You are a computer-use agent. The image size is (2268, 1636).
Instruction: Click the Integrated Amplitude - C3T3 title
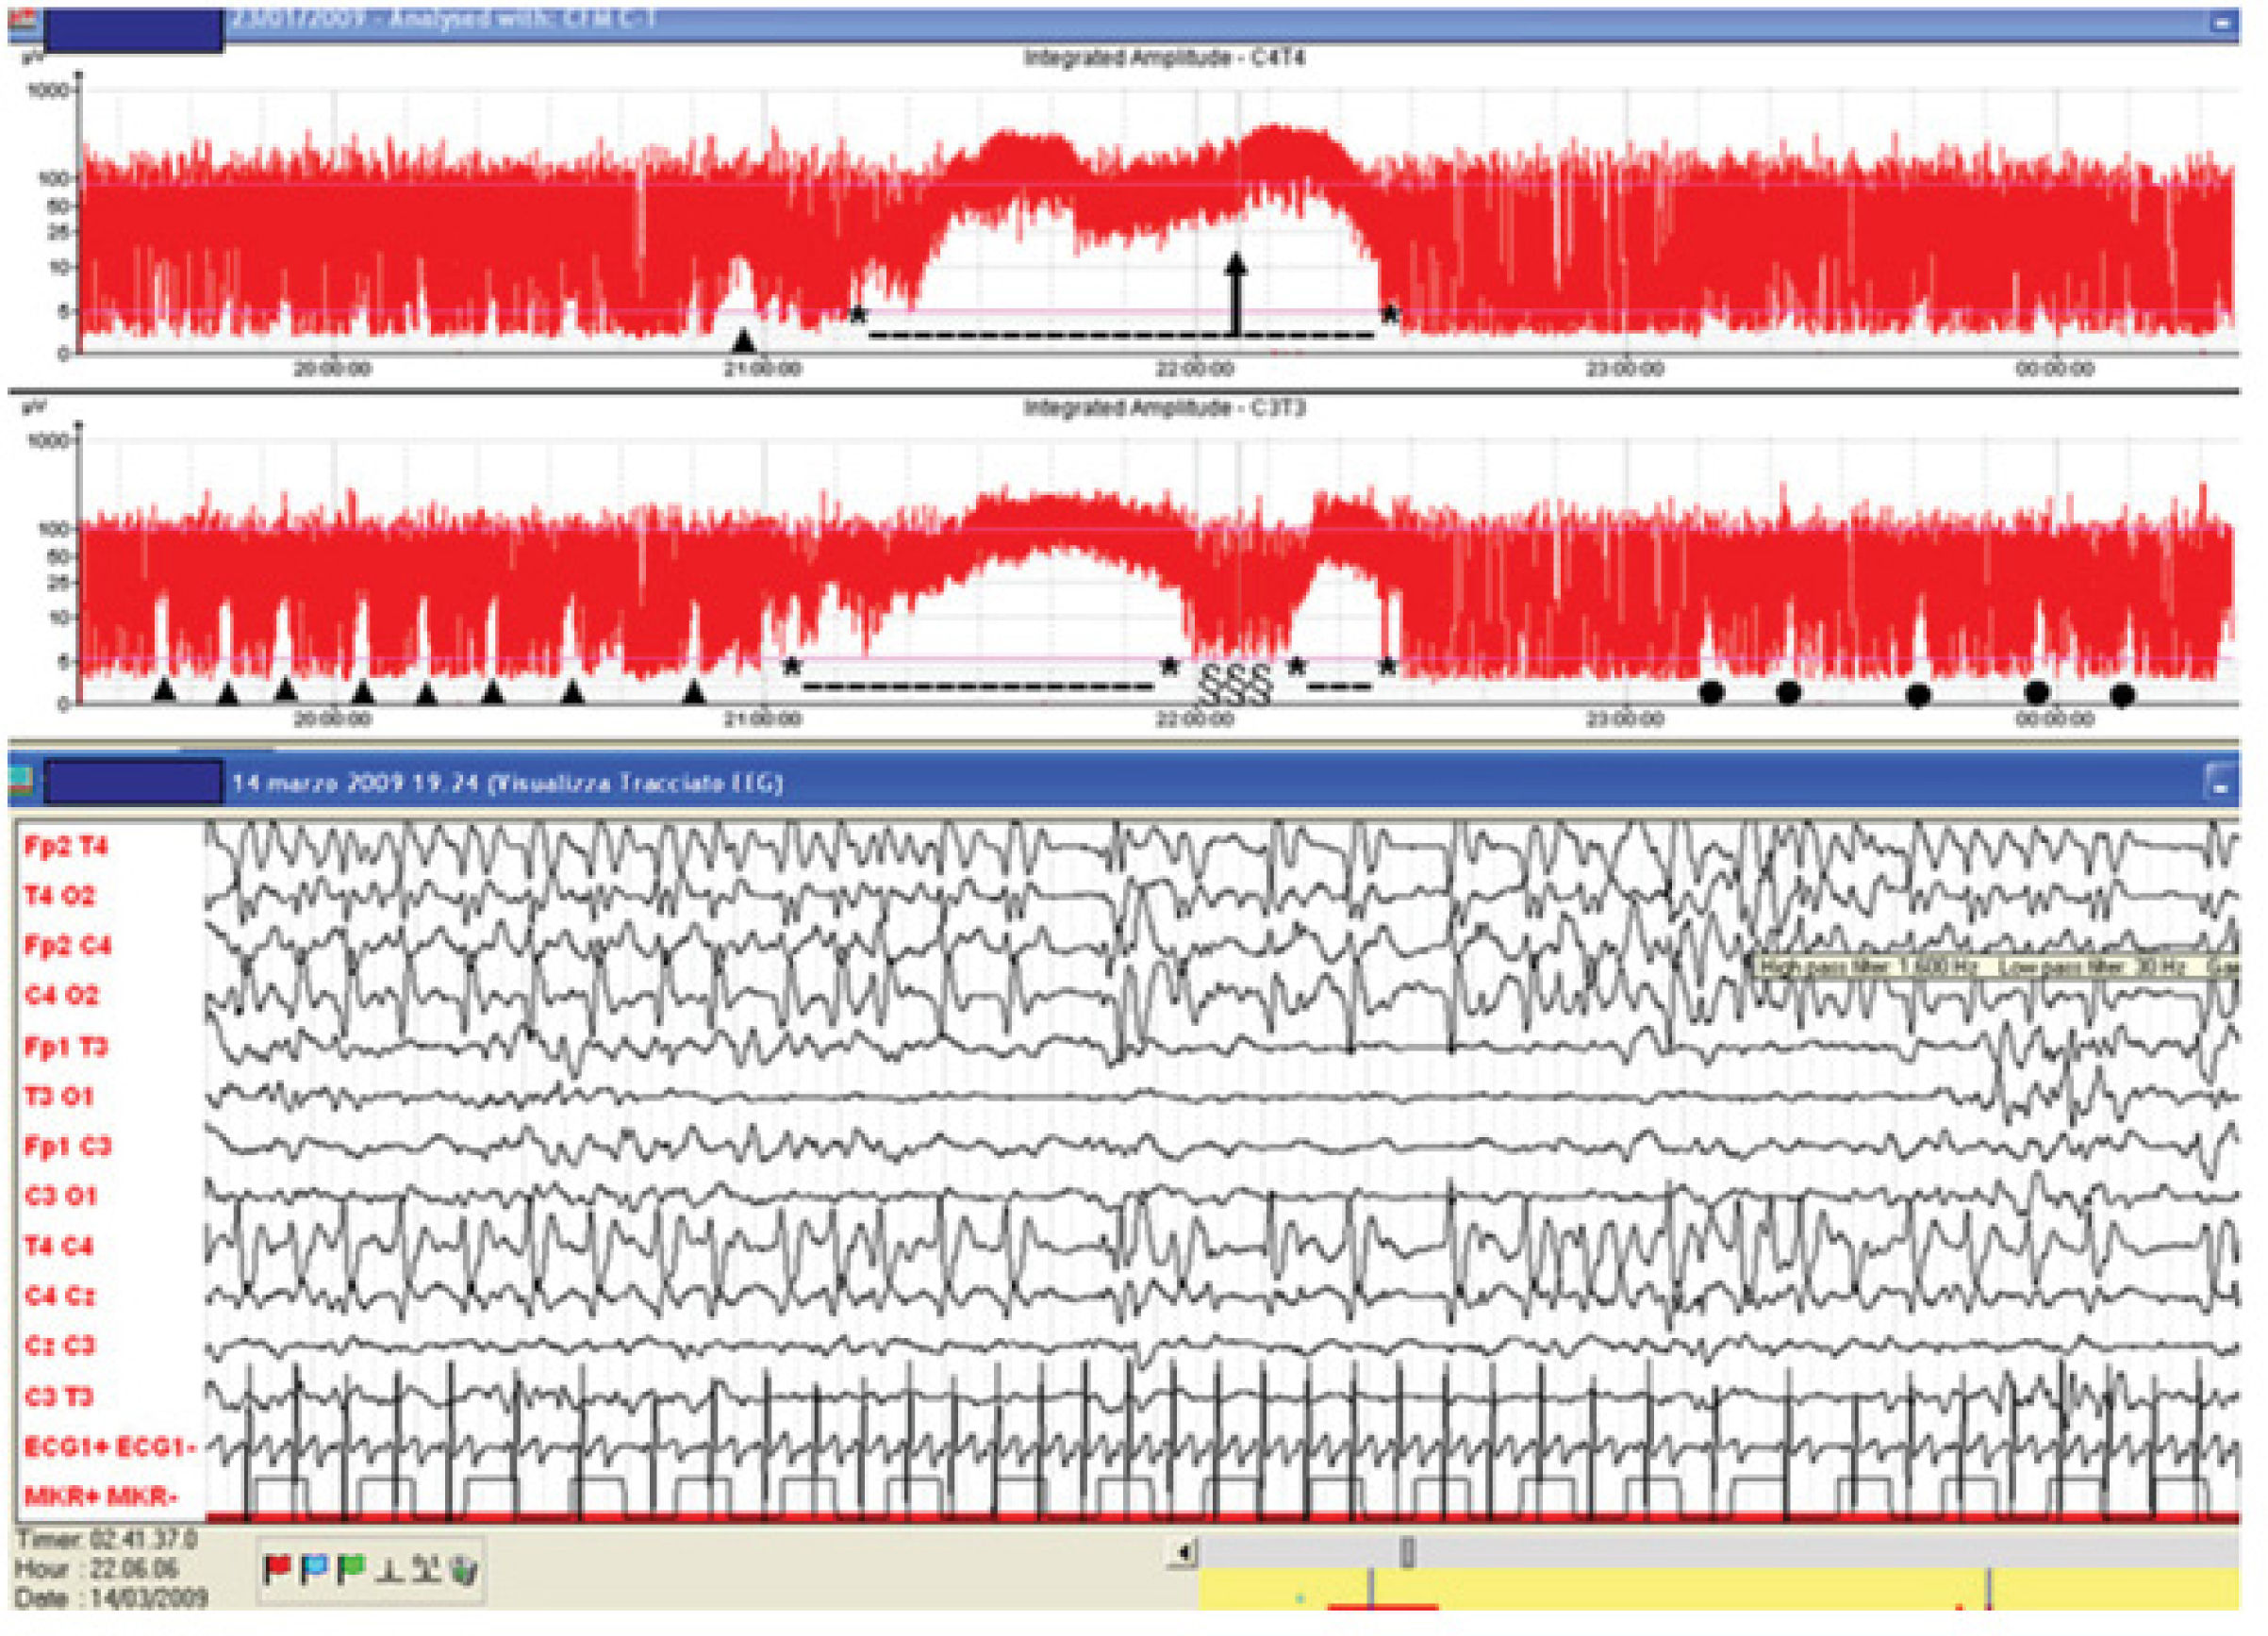1164,408
